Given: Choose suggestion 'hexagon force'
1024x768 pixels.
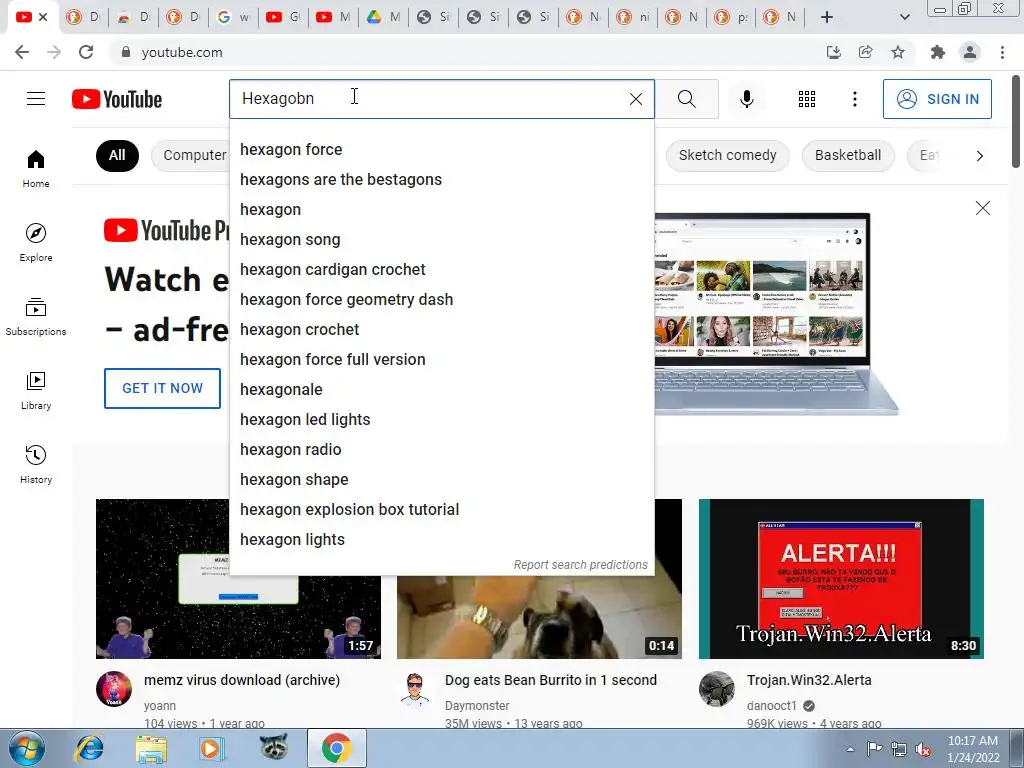Looking at the screenshot, I should click(441, 150).
